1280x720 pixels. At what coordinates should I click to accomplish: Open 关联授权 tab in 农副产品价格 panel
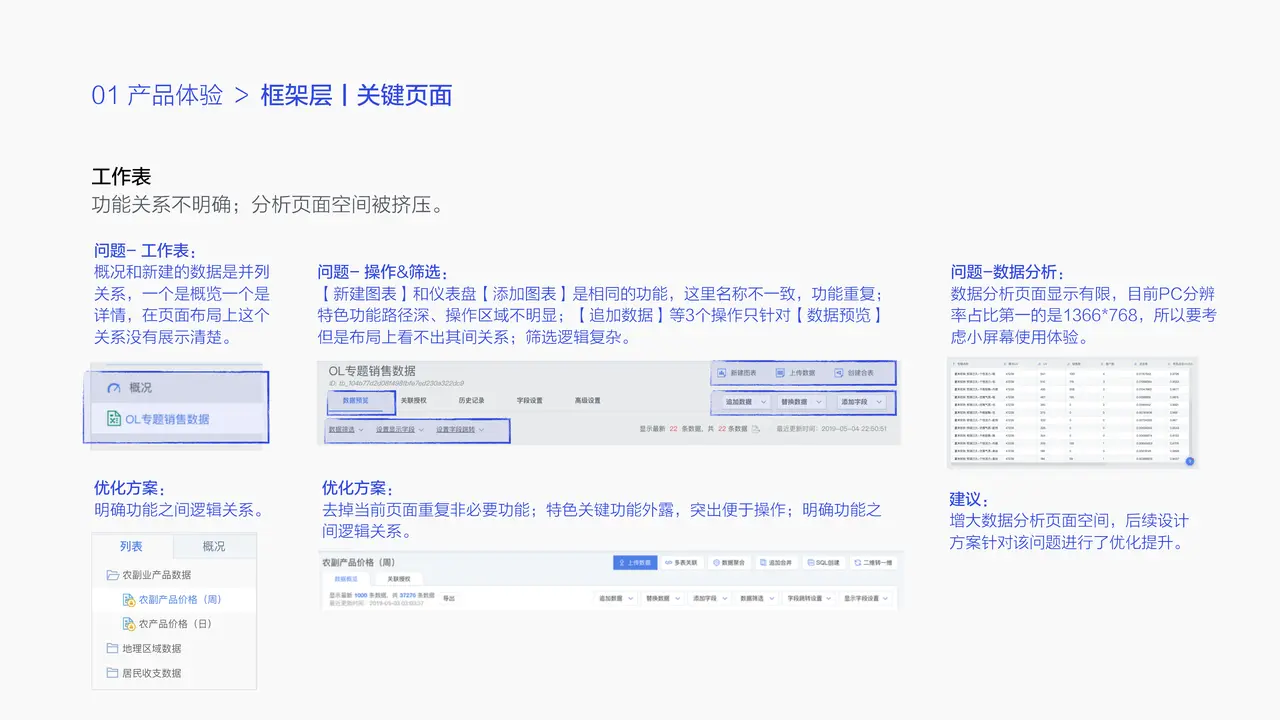pos(399,579)
